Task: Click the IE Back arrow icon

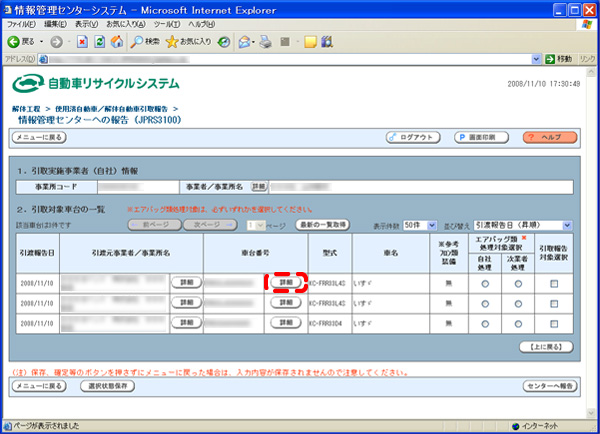Action: coord(13,42)
